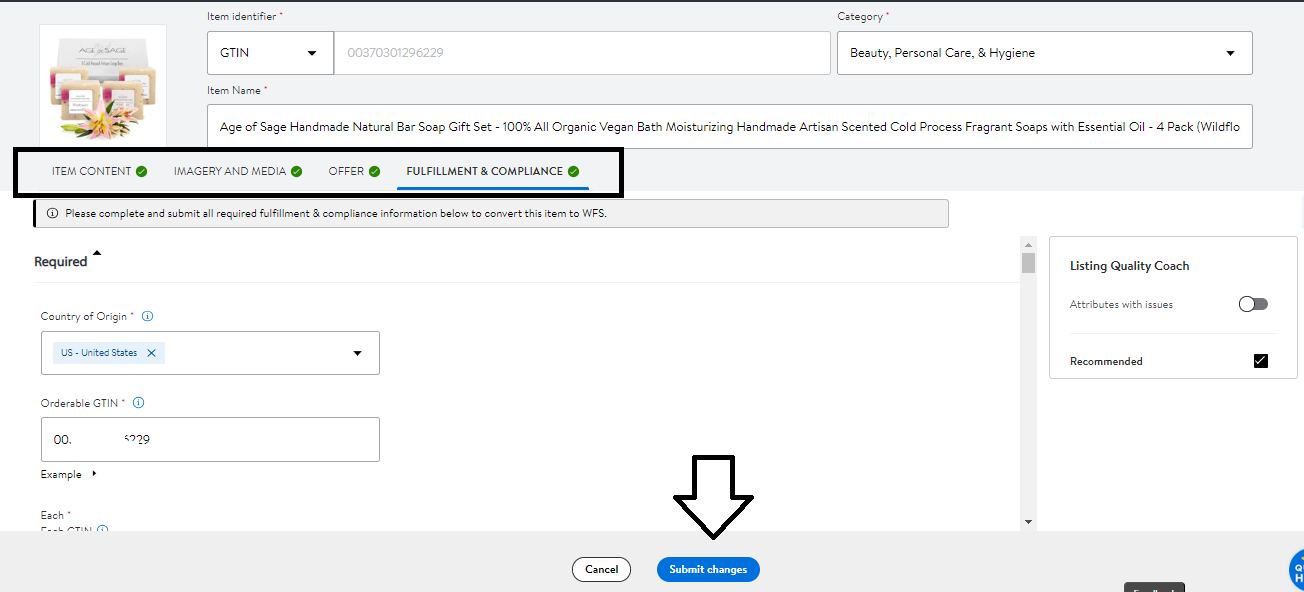This screenshot has height=592, width=1304.
Task: Switch to the Imagery and Media tab
Action: click(237, 171)
